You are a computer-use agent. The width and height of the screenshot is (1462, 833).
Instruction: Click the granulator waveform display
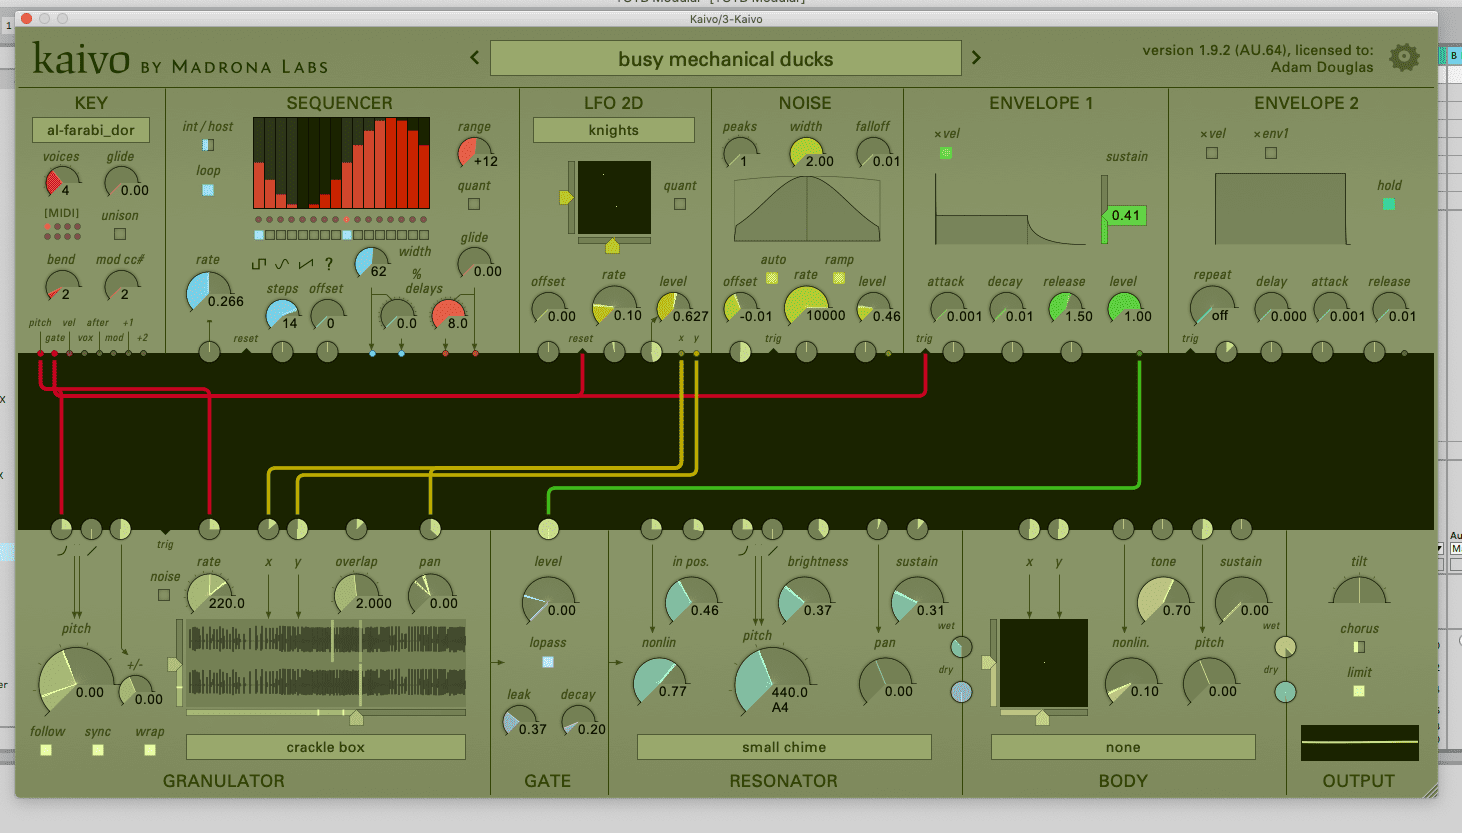pos(326,663)
